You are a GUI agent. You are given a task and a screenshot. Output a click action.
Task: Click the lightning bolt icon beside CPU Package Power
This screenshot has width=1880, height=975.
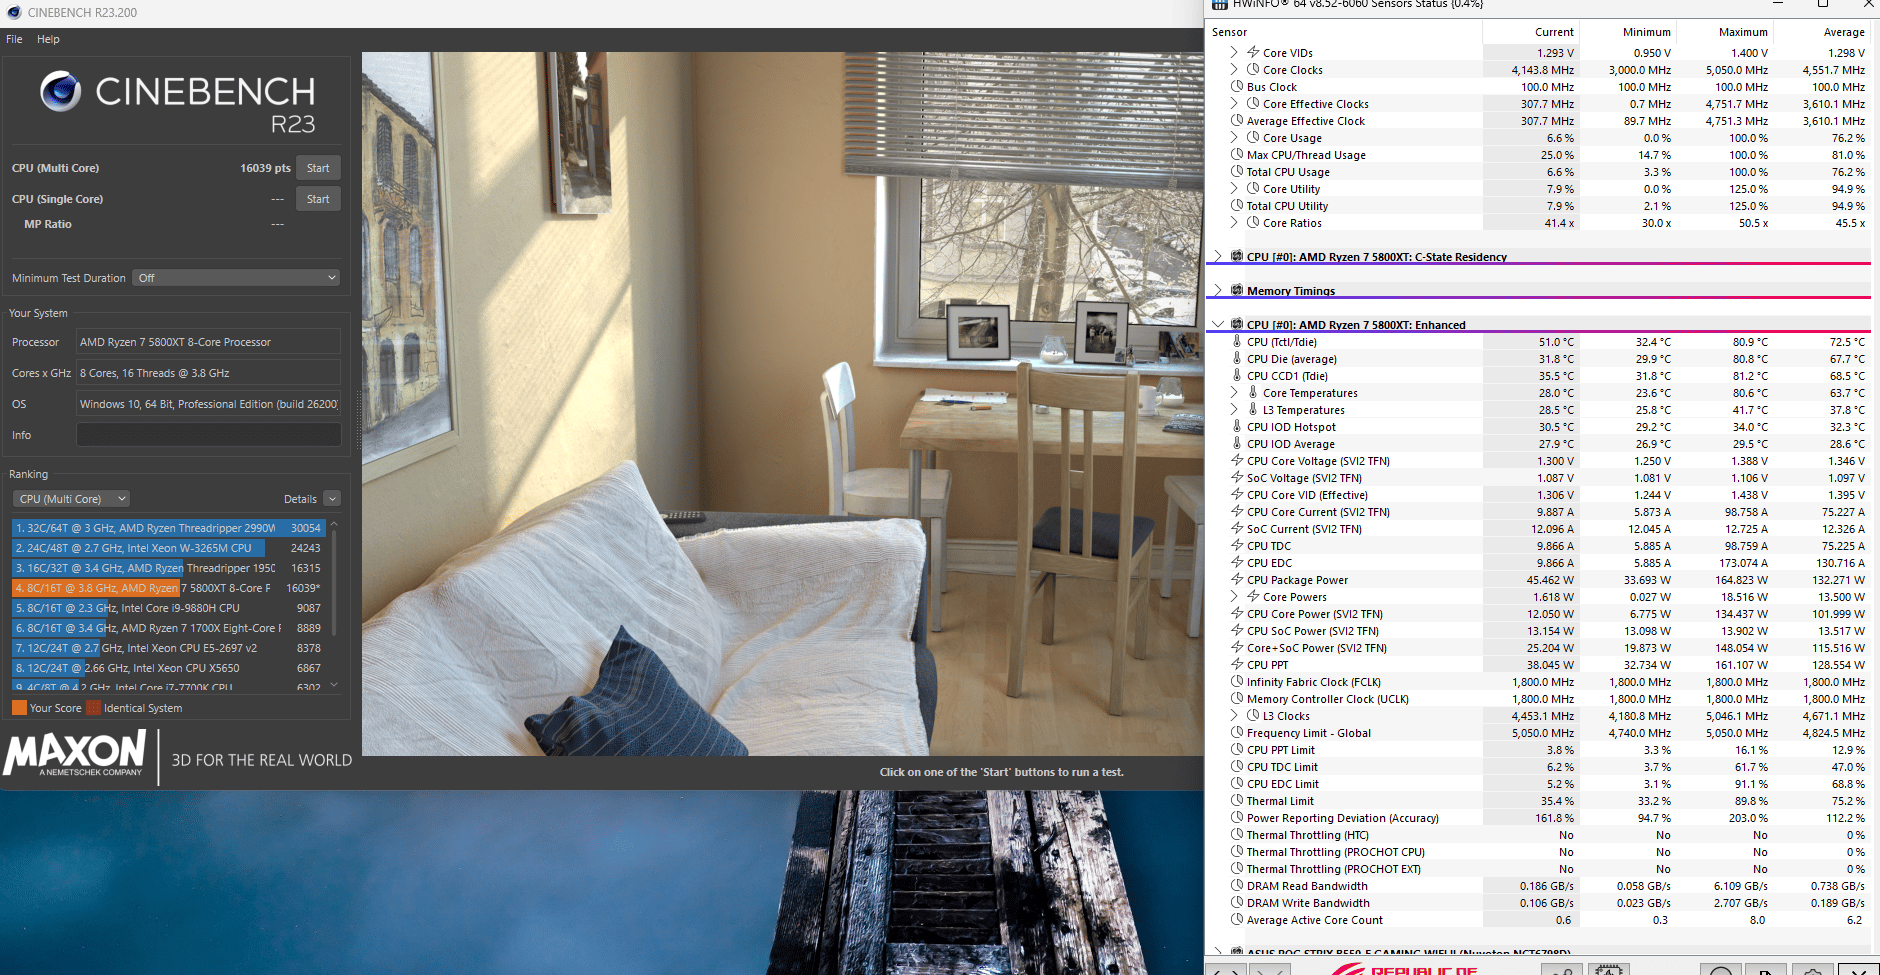[1237, 580]
